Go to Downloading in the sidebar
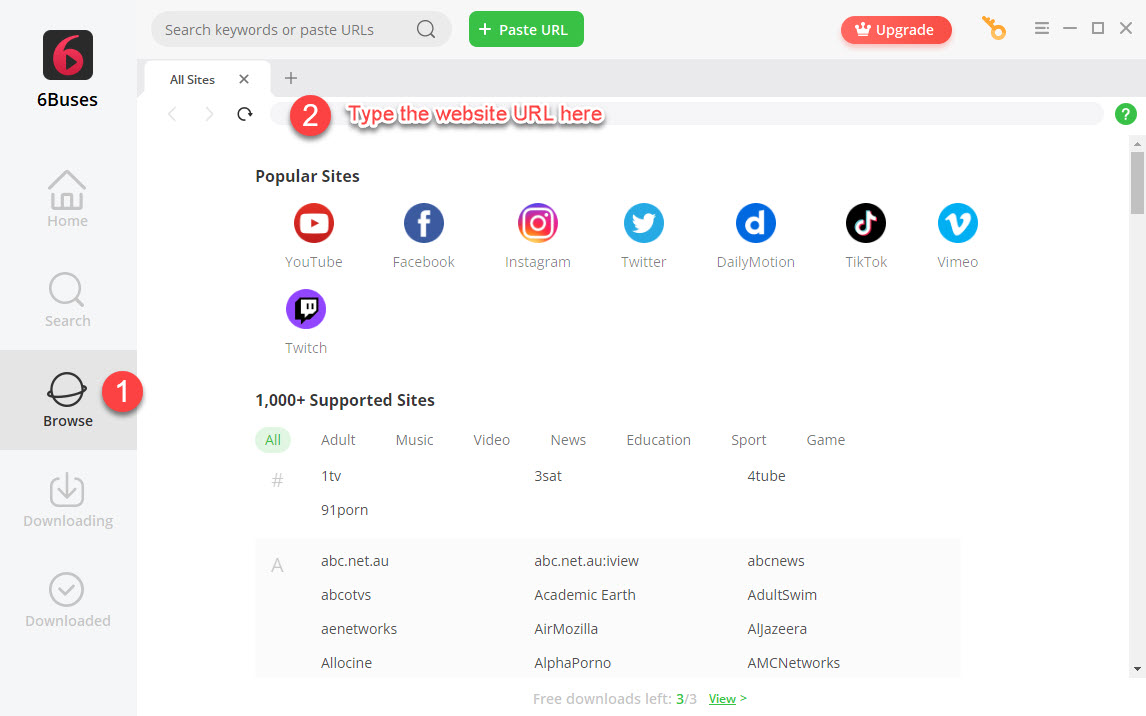The width and height of the screenshot is (1146, 716). pyautogui.click(x=68, y=500)
